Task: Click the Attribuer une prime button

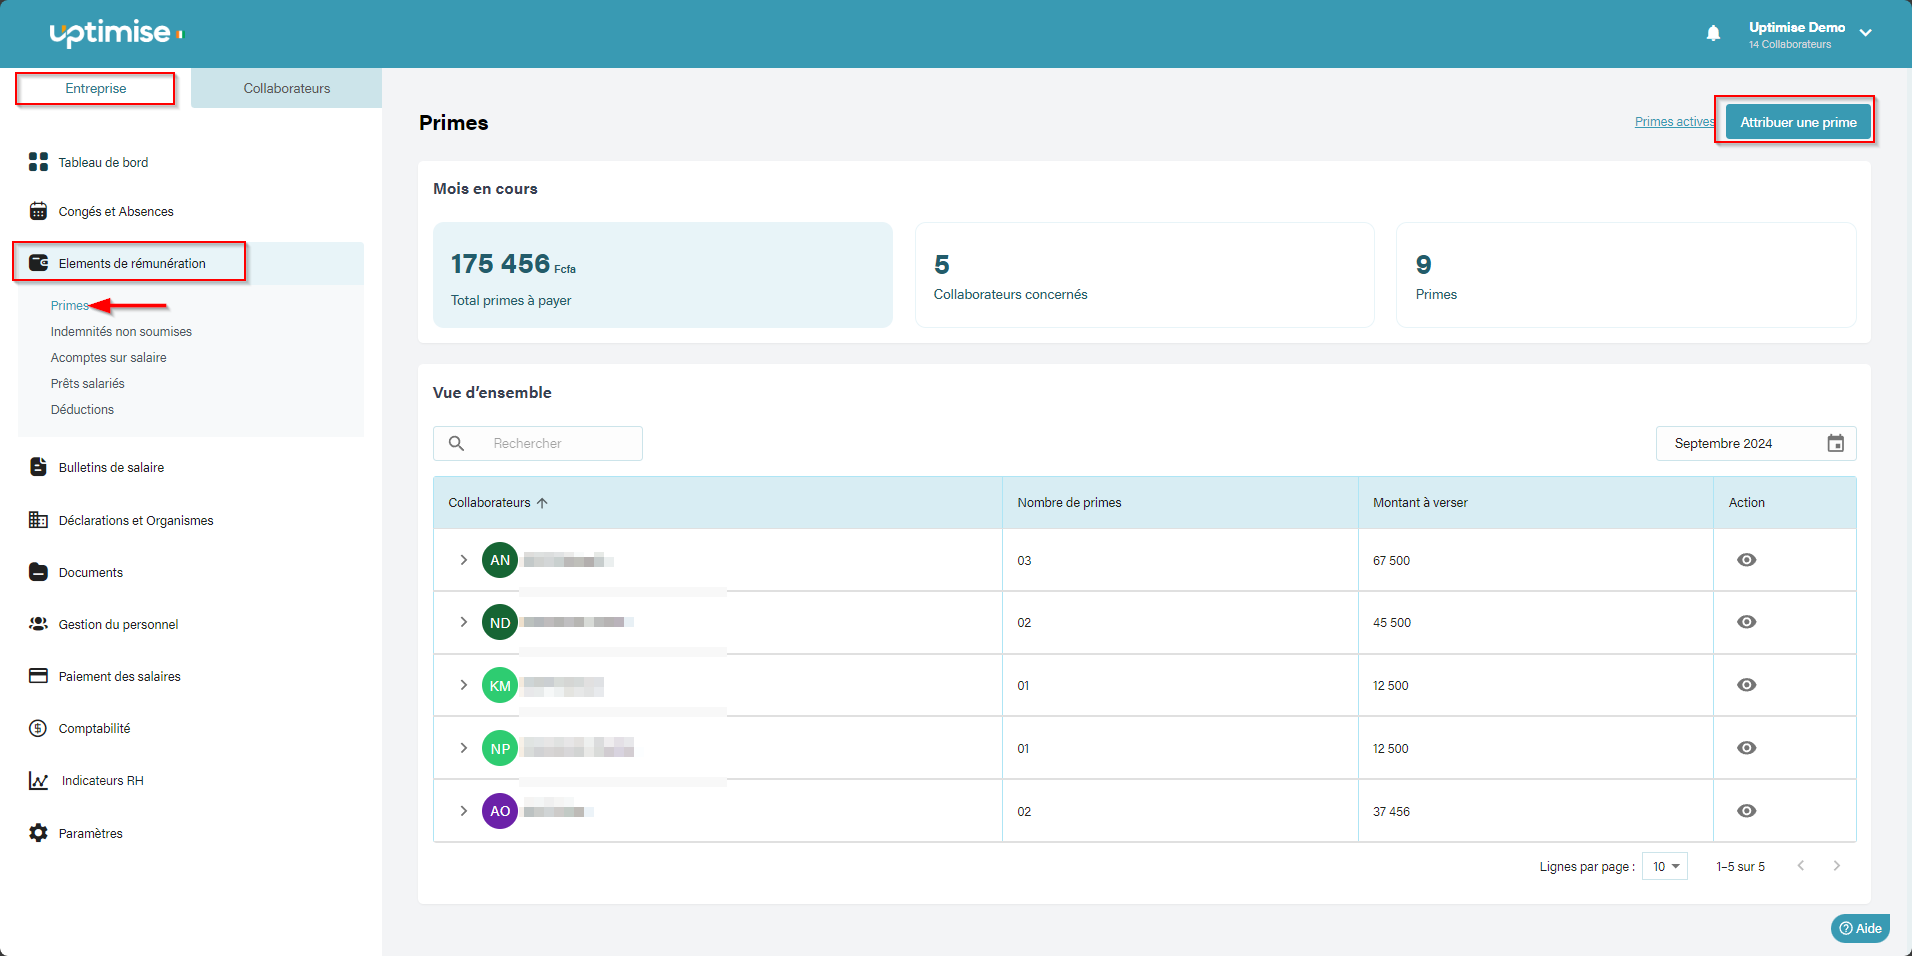Action: pyautogui.click(x=1797, y=122)
